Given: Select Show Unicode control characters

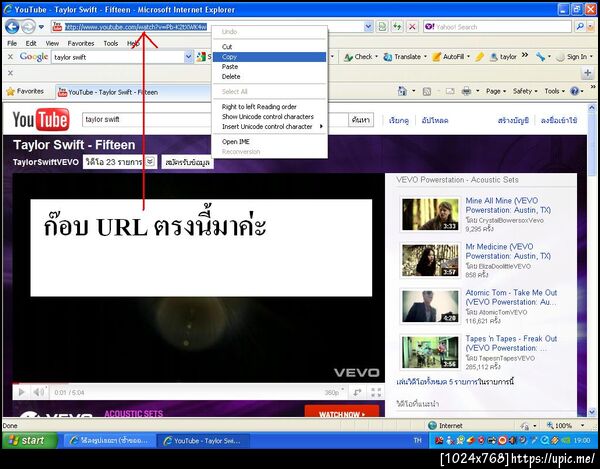Looking at the screenshot, I should (269, 117).
